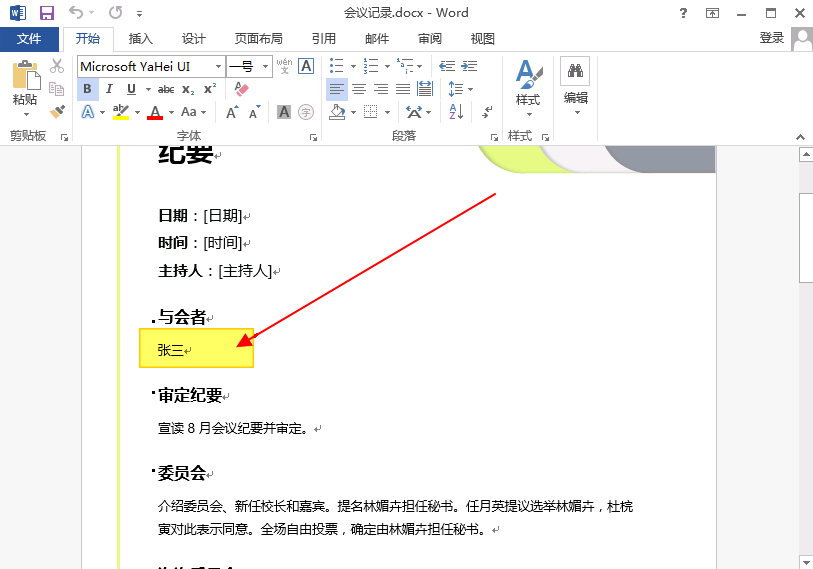Open Font dialog launcher in 字体 group
The image size is (813, 569).
[x=313, y=137]
